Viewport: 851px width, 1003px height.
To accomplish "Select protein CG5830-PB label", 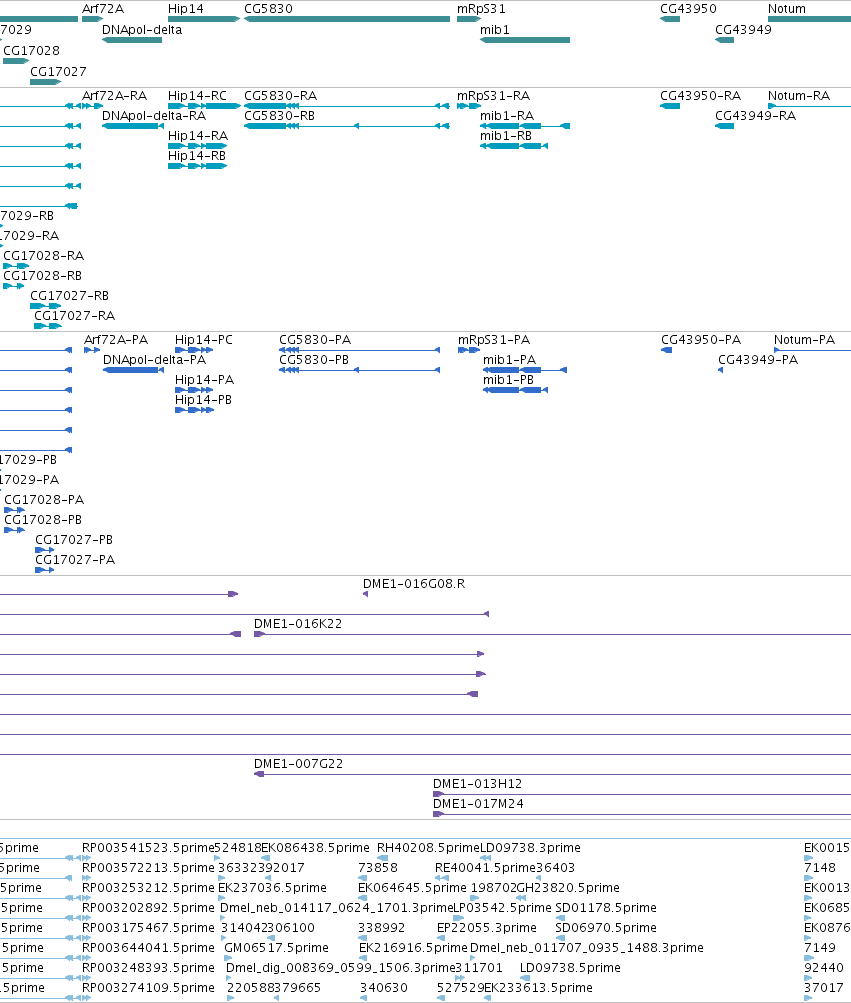I will coord(314,359).
